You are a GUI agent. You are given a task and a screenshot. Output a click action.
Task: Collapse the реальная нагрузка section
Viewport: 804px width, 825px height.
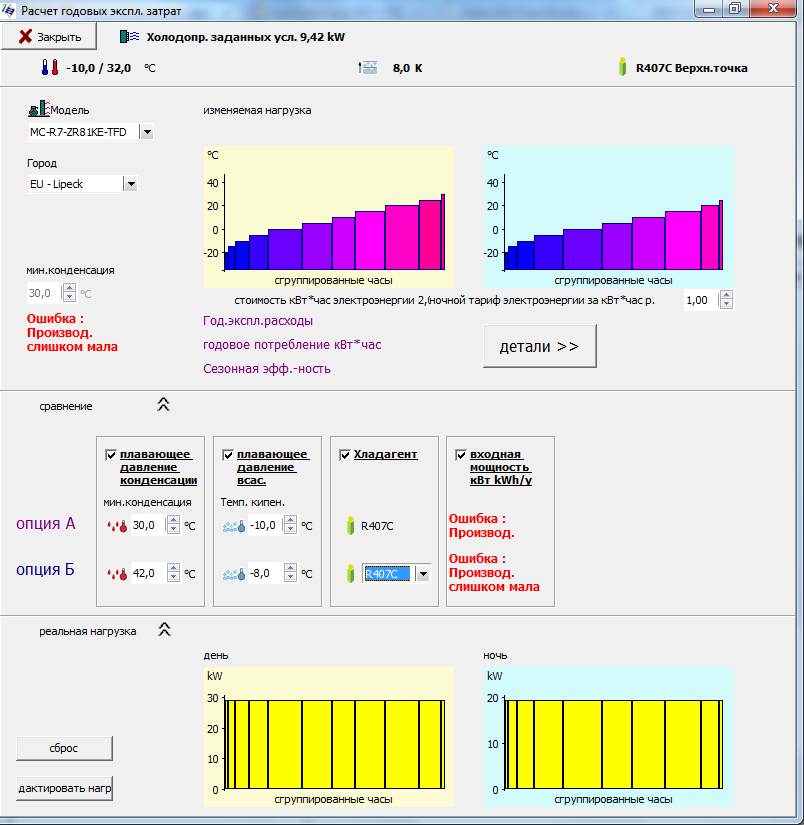(165, 630)
